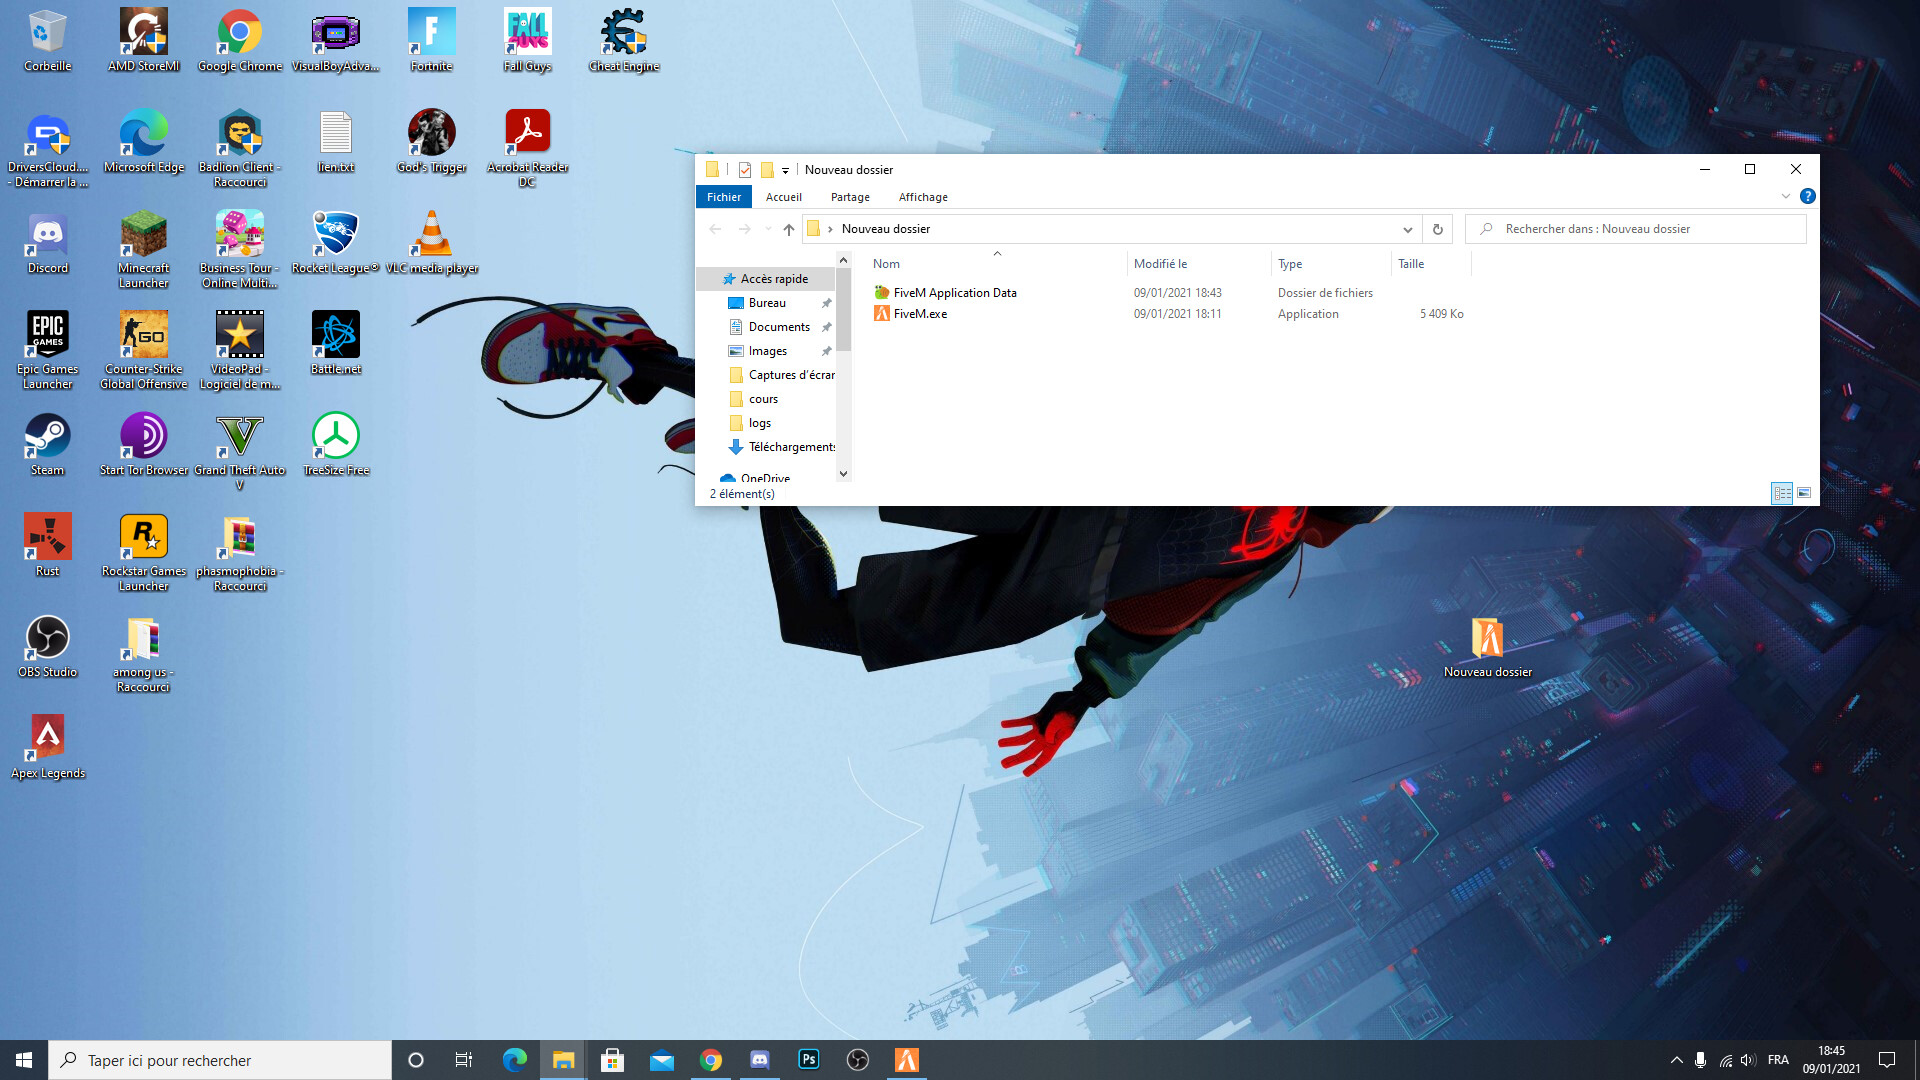Expand the ribbon with the chevron

[1786, 197]
